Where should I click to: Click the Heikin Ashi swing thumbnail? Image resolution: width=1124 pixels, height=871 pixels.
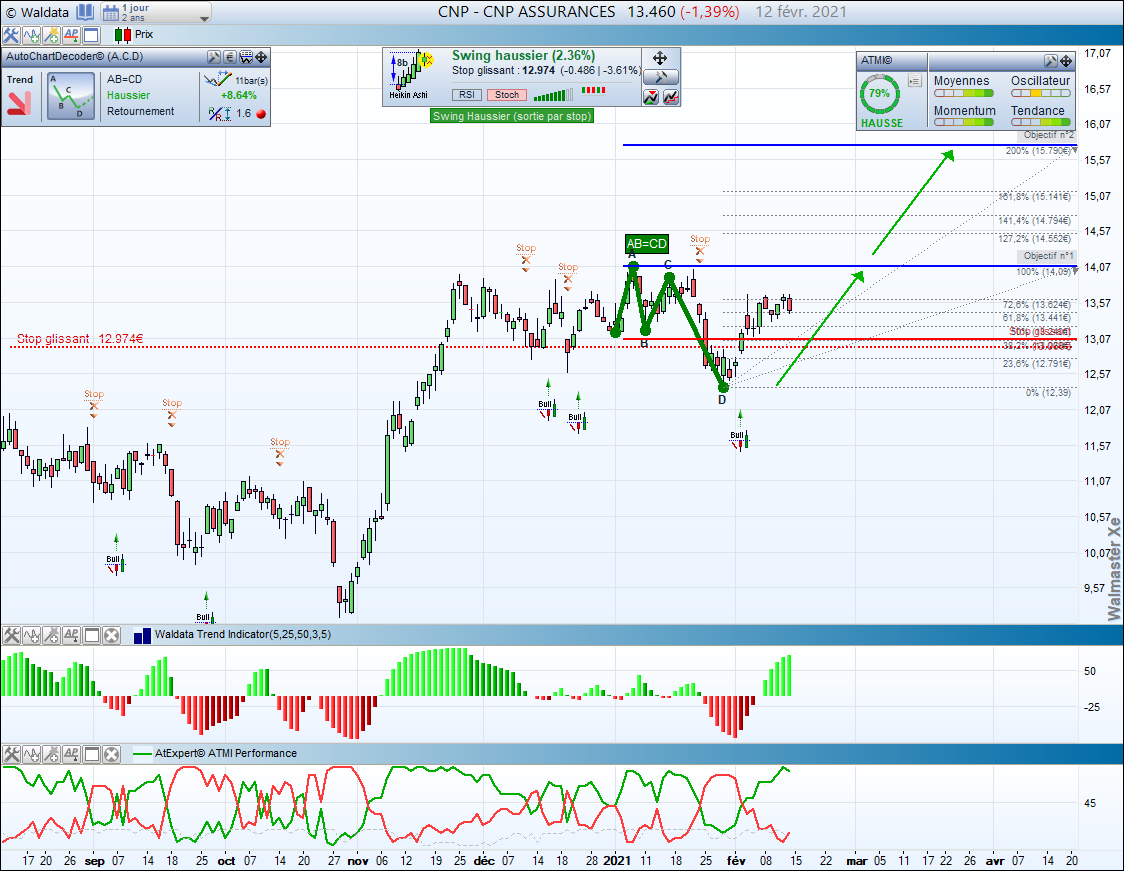coord(409,75)
